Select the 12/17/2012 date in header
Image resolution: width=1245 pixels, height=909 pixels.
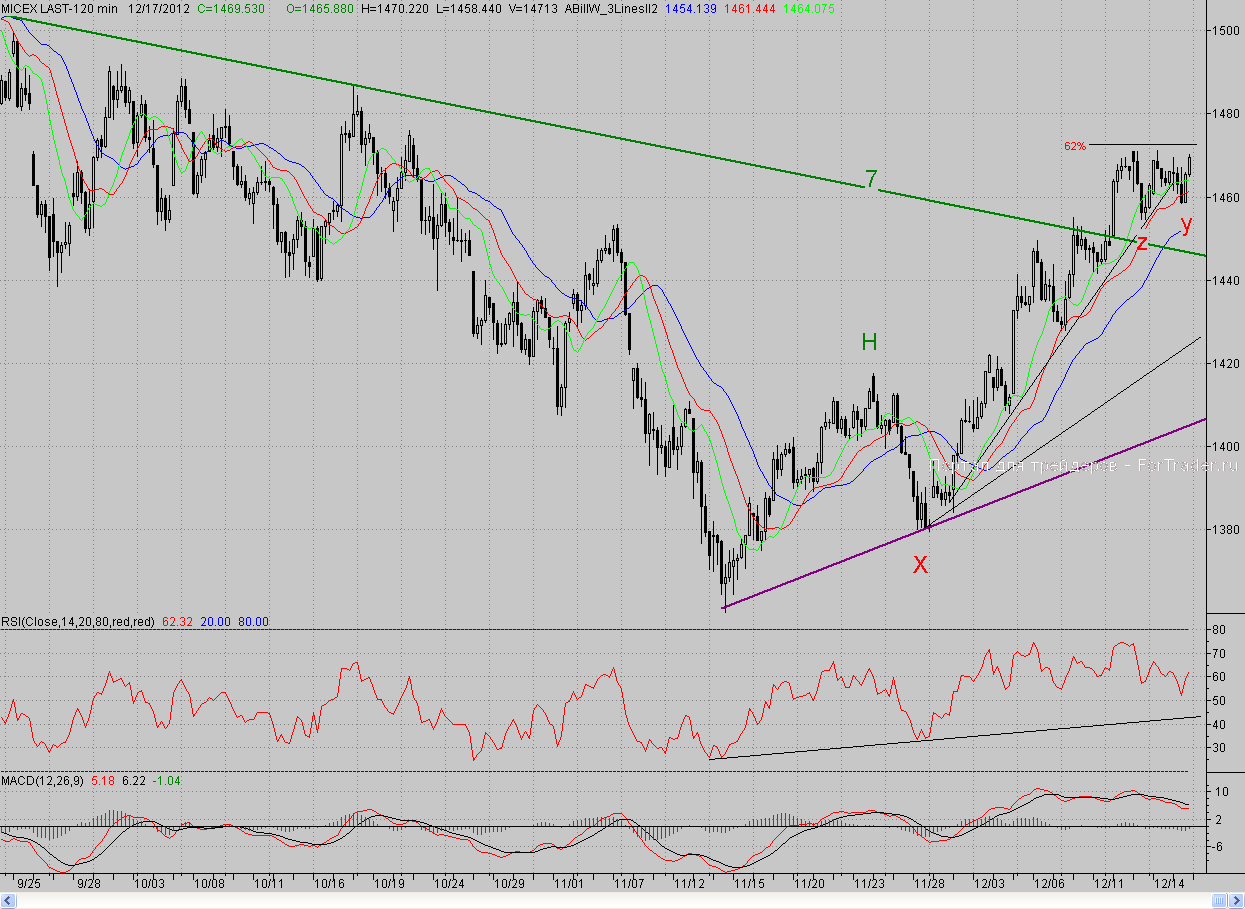click(x=158, y=8)
